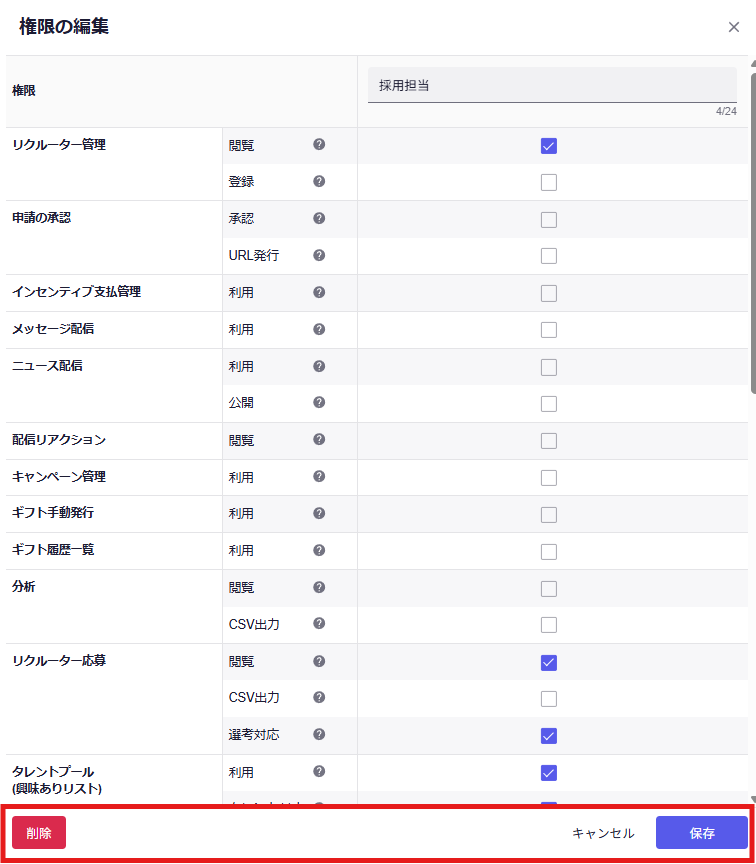Close the 権限の編集 dialog with X
Viewport: 756px width, 864px height.
pyautogui.click(x=734, y=27)
